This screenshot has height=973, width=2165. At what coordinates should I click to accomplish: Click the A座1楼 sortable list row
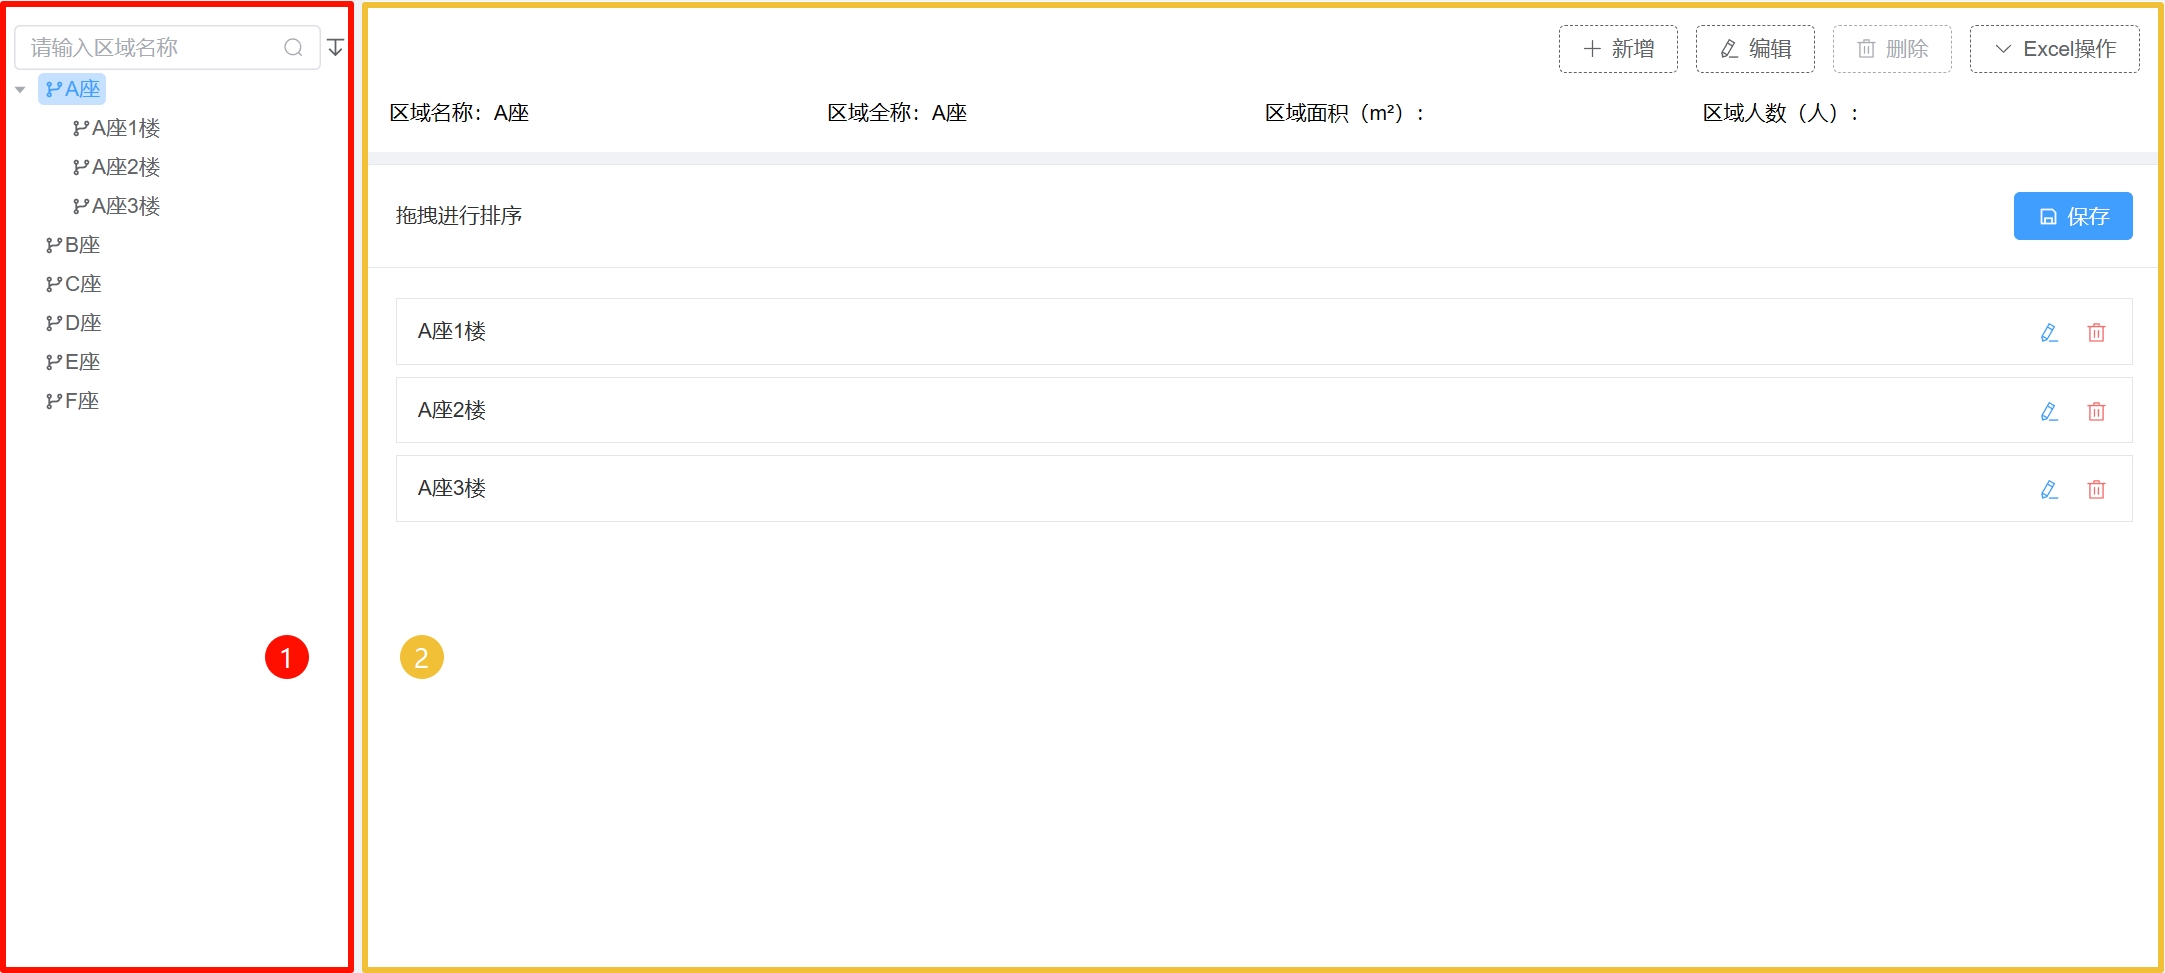pos(1264,331)
